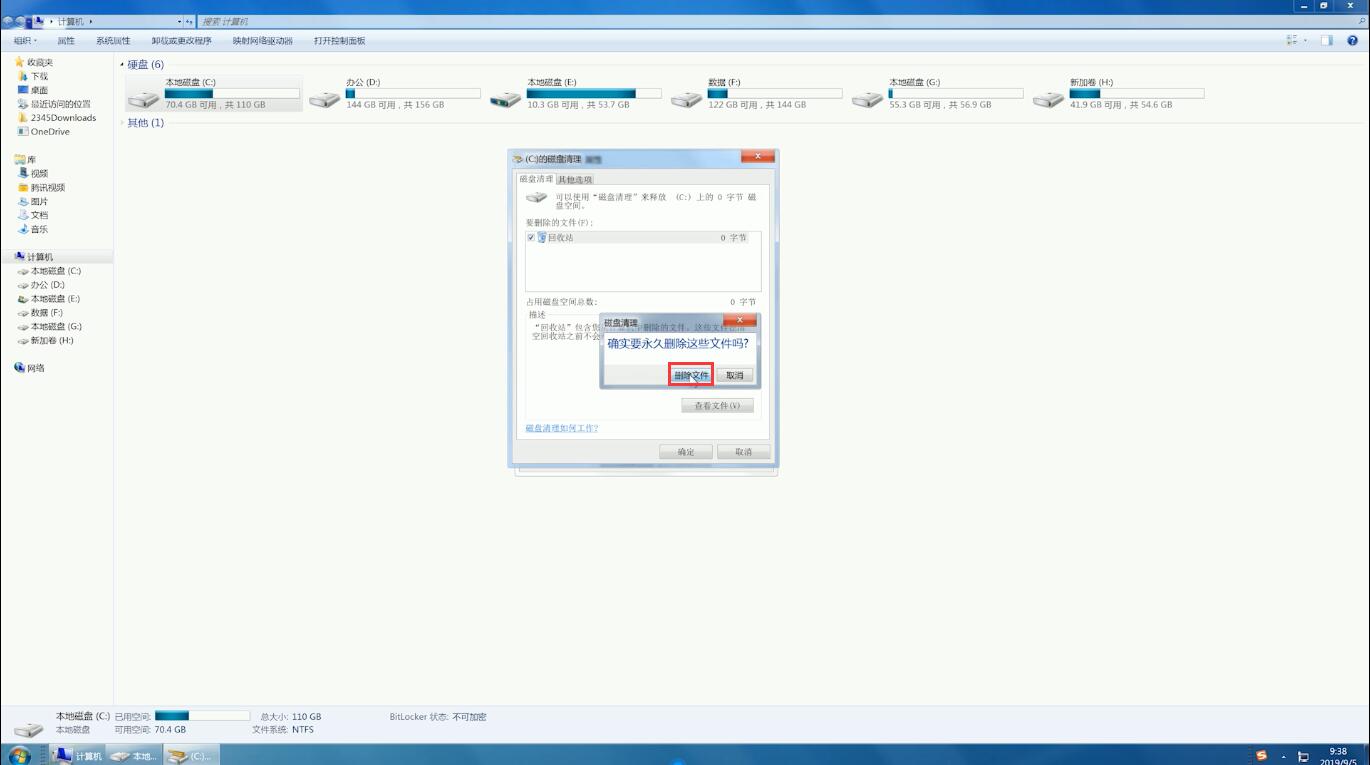Select the 本地磁盘 (C:) drive icon in the main pane

pos(144,99)
